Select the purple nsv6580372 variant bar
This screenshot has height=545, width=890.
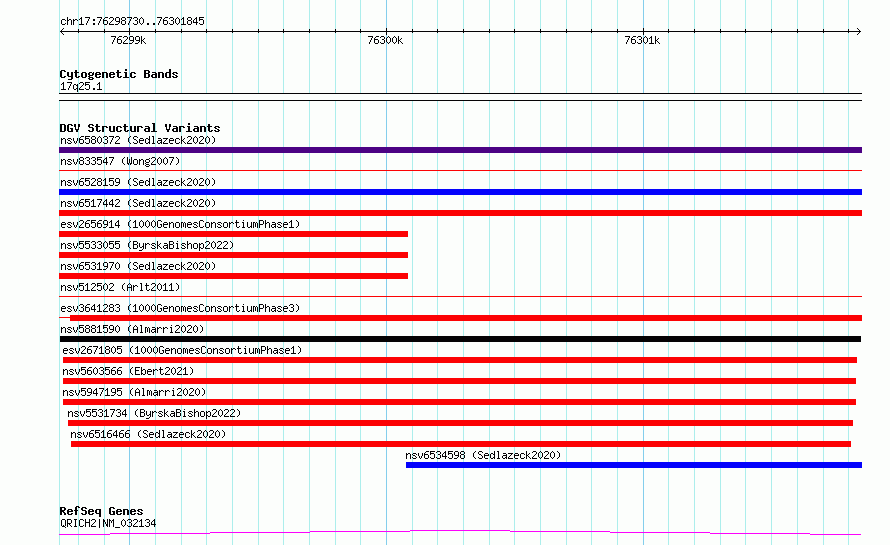pyautogui.click(x=460, y=150)
